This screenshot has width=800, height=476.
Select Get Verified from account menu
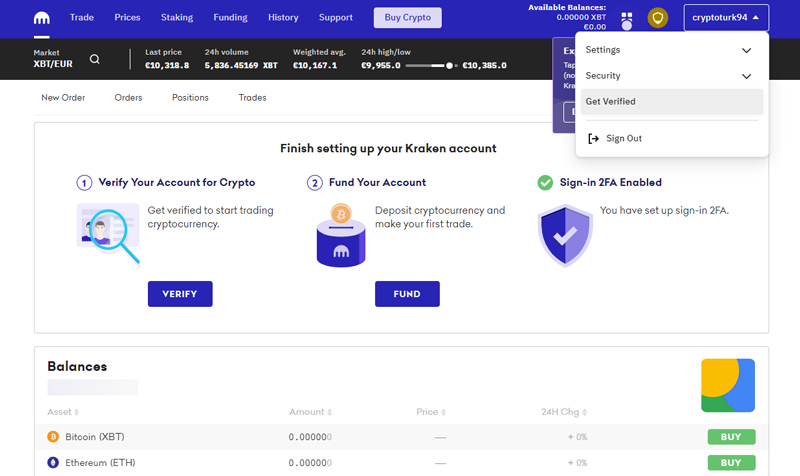tap(671, 102)
